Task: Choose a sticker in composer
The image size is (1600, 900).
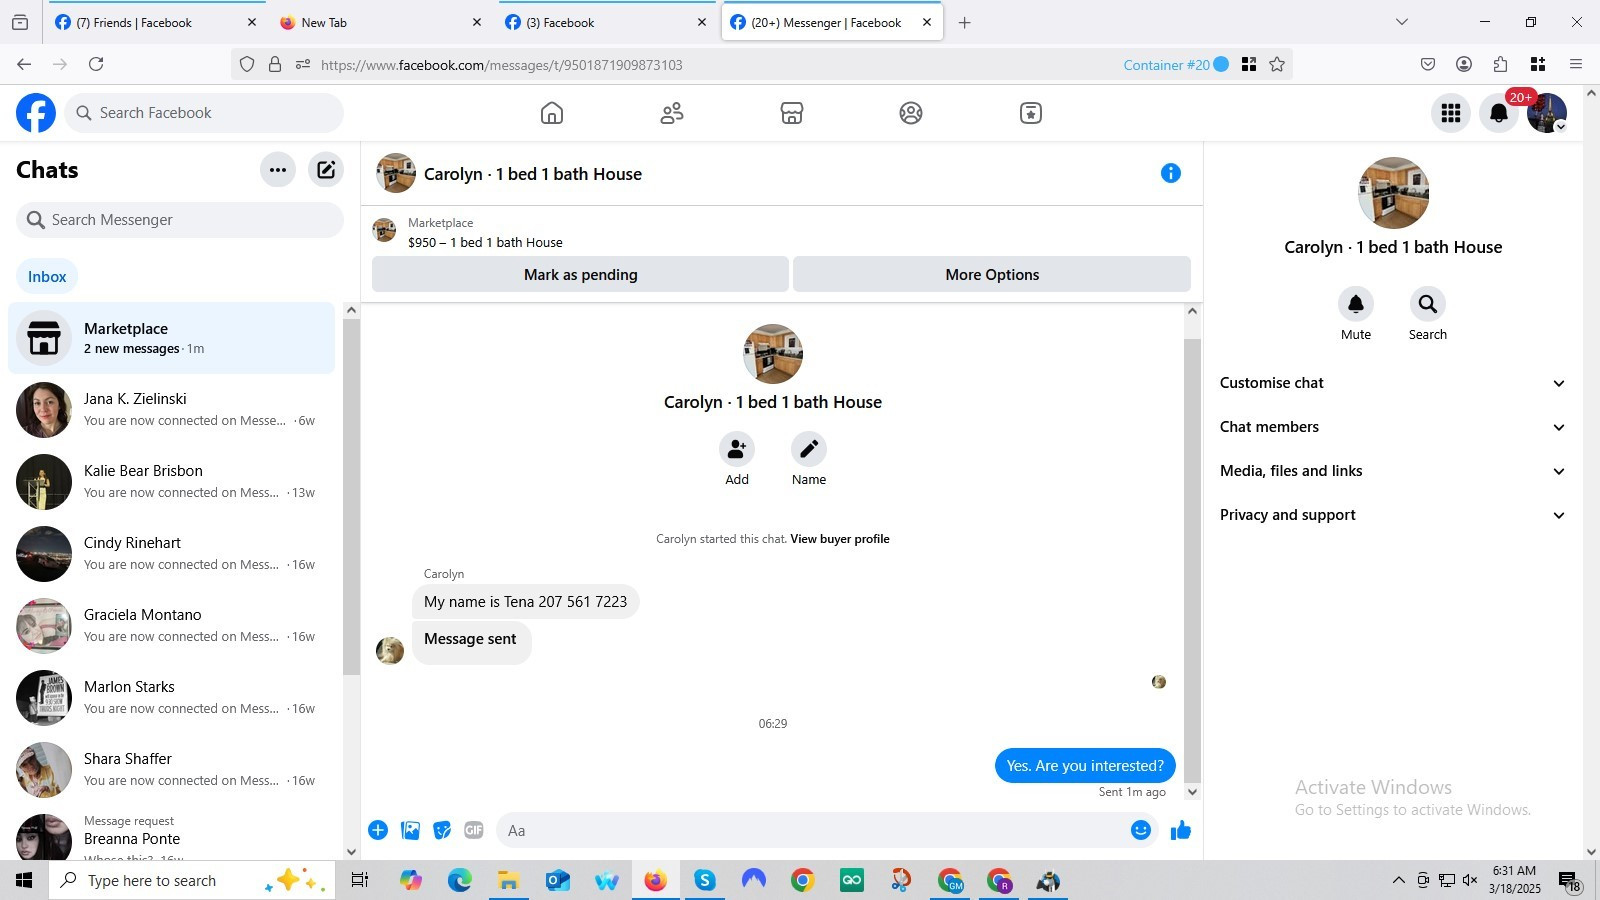Action: pos(442,830)
